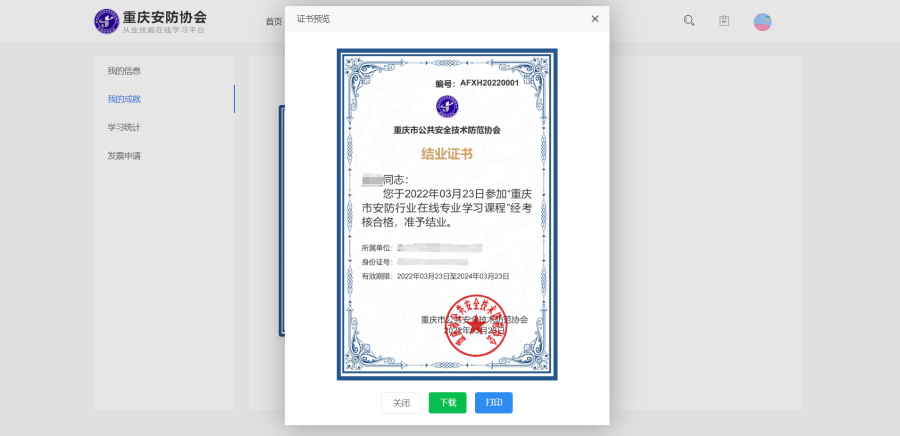The width and height of the screenshot is (900, 436).
Task: Open the user avatar menu
Action: click(x=762, y=22)
